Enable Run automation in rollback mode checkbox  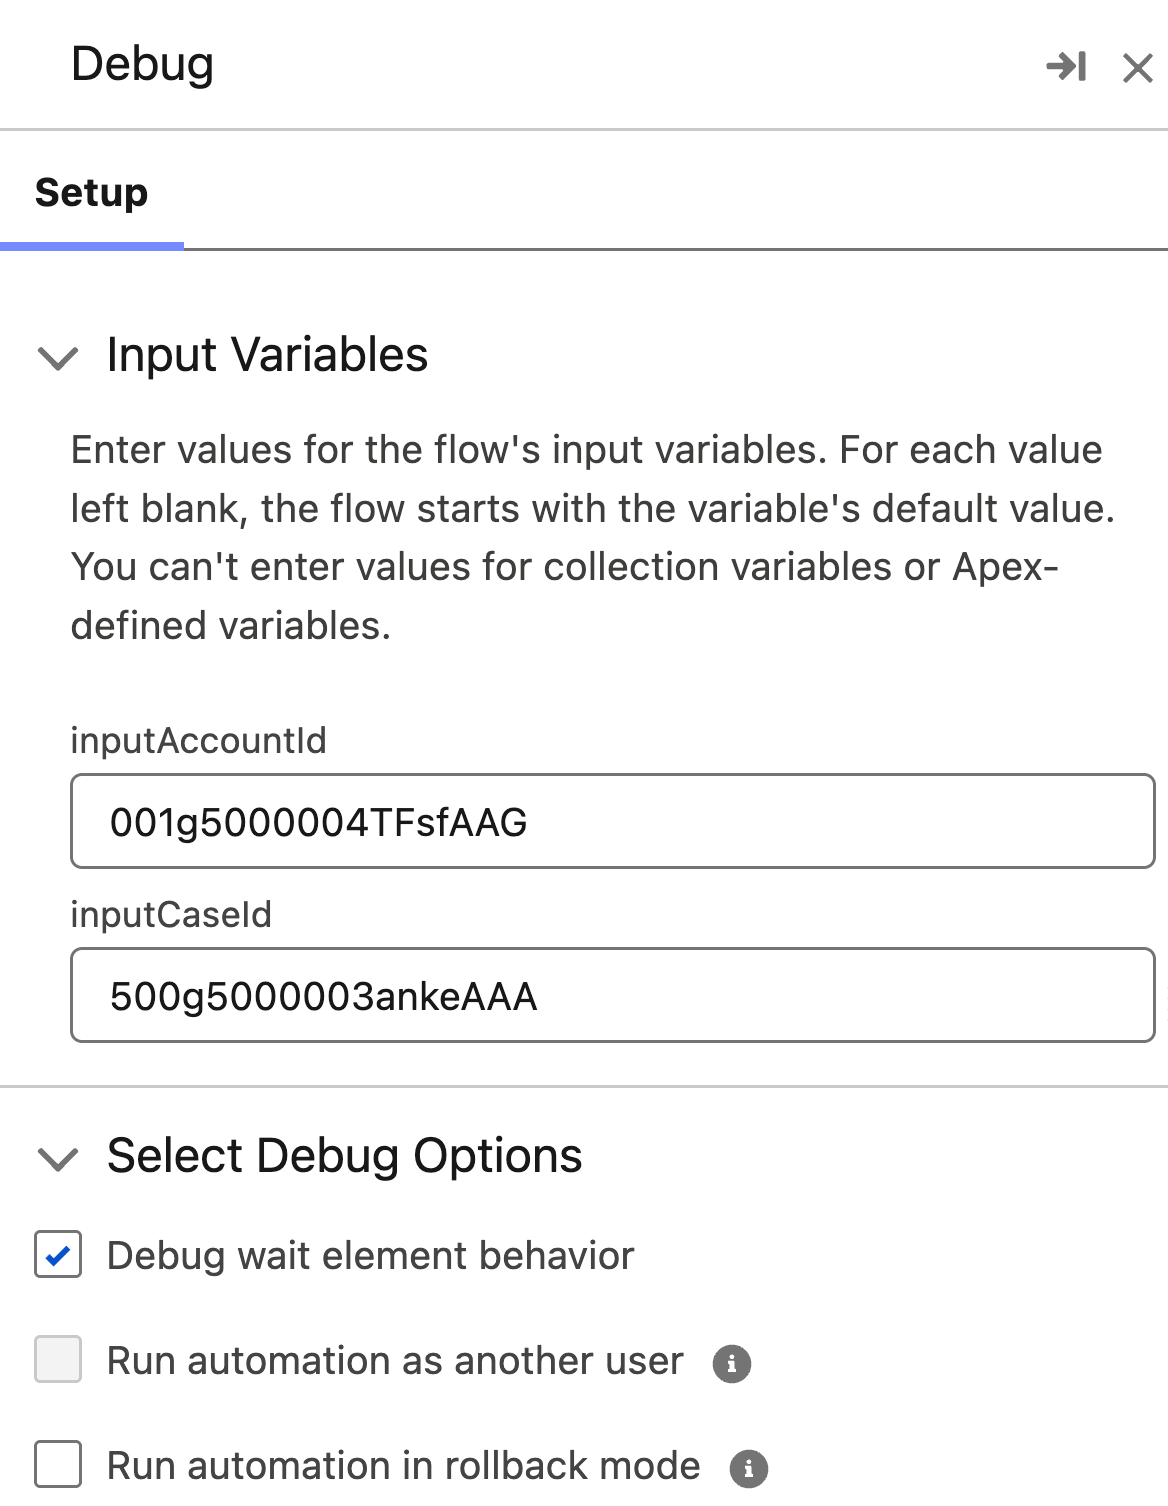pyautogui.click(x=58, y=1465)
